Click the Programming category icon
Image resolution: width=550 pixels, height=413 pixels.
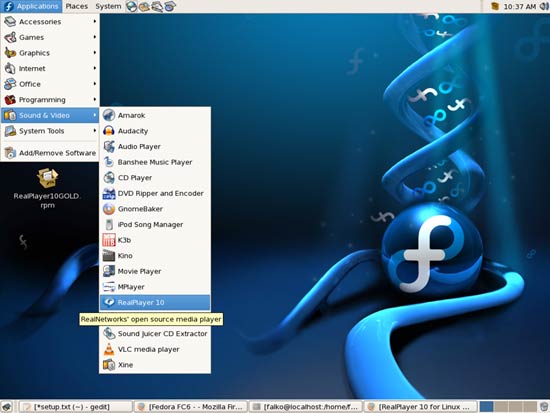coord(10,100)
